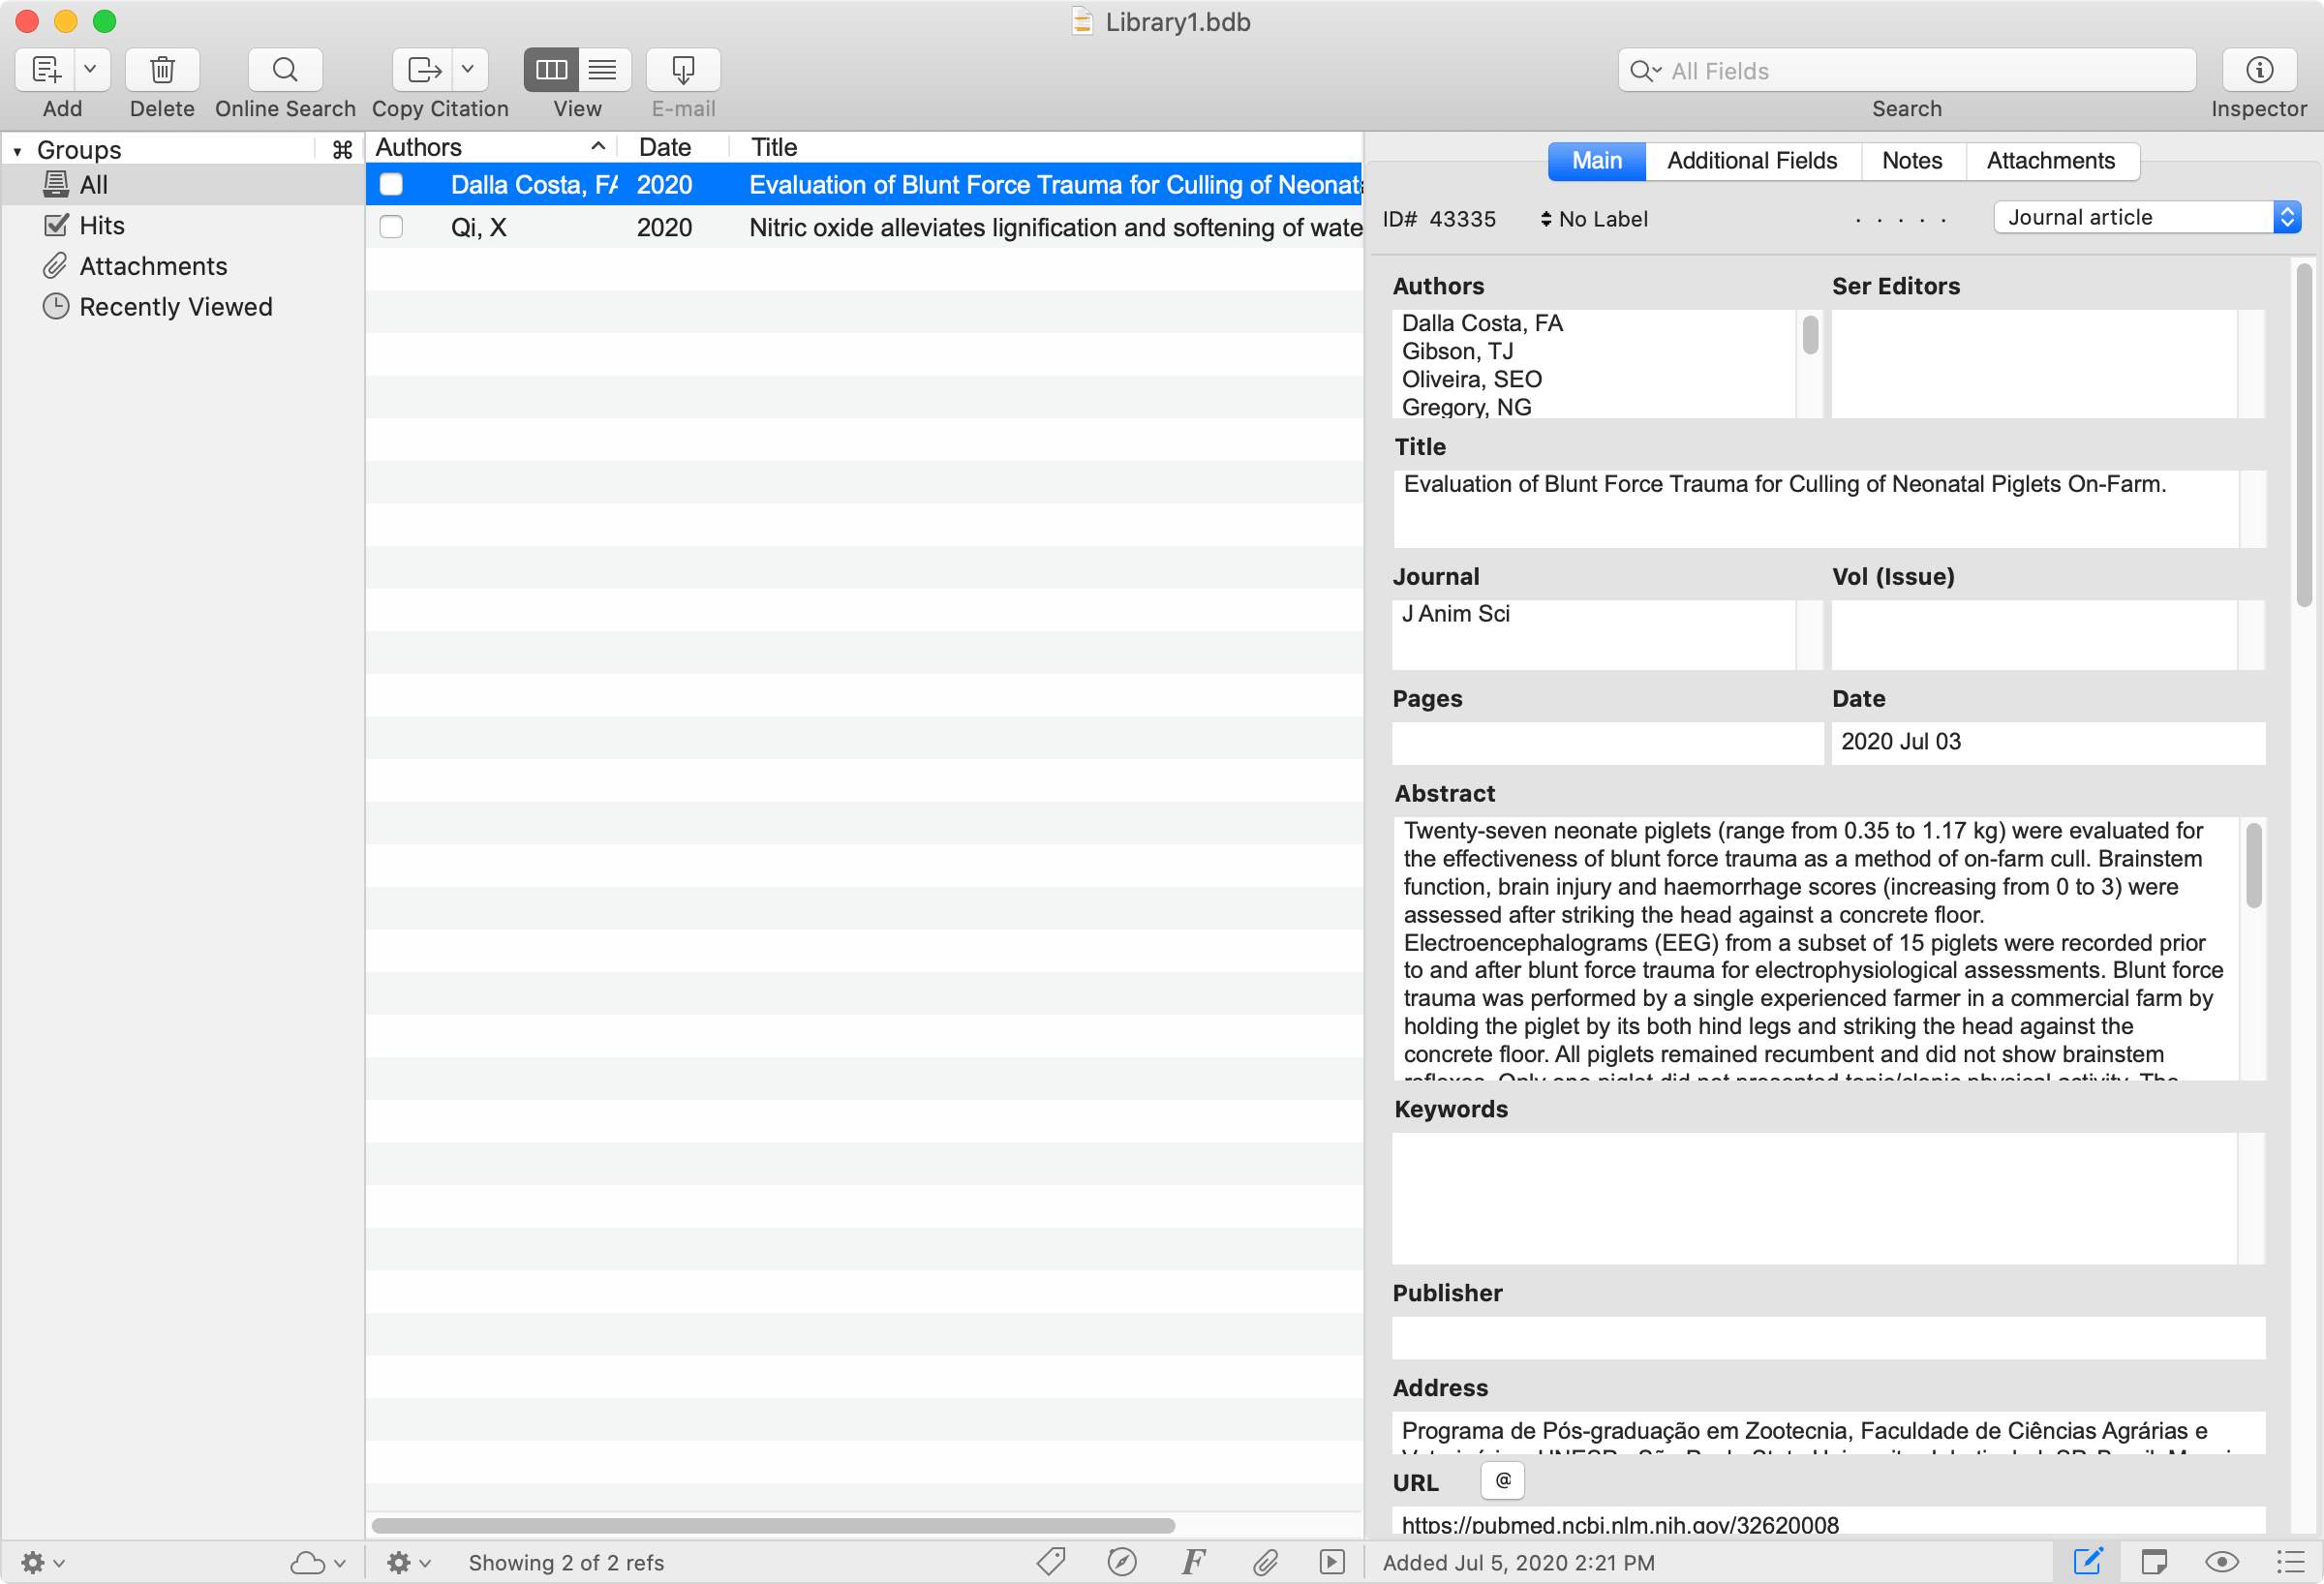Click the Delete trash icon
This screenshot has height=1584, width=2324.
pyautogui.click(x=162, y=70)
